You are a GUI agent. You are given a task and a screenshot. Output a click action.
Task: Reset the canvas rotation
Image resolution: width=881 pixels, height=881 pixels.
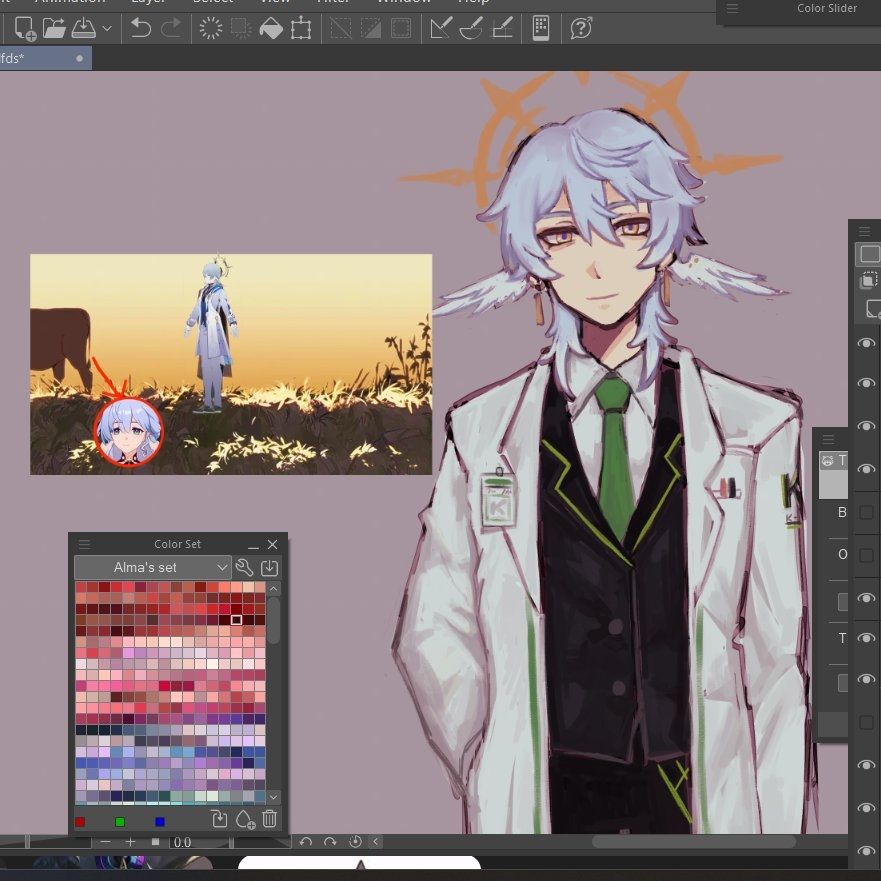coord(355,842)
